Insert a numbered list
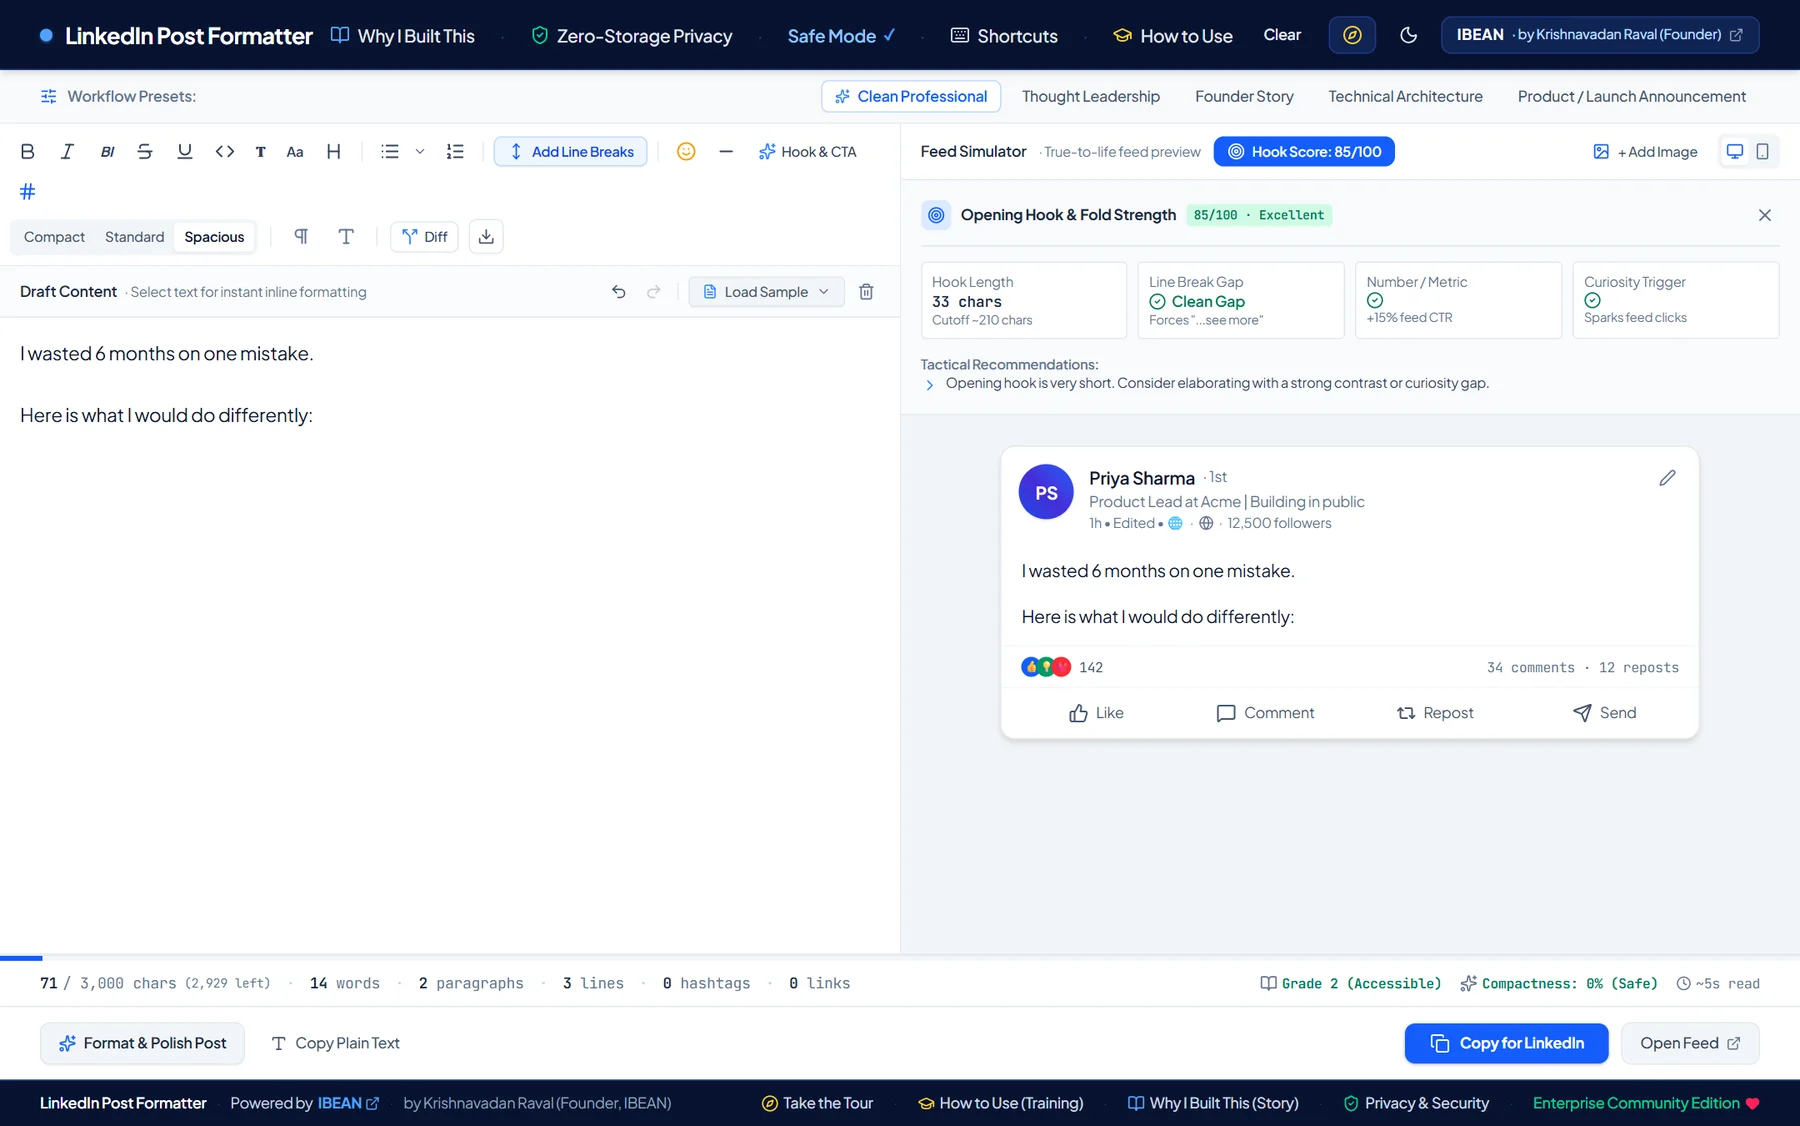Image resolution: width=1800 pixels, height=1126 pixels. coord(455,152)
